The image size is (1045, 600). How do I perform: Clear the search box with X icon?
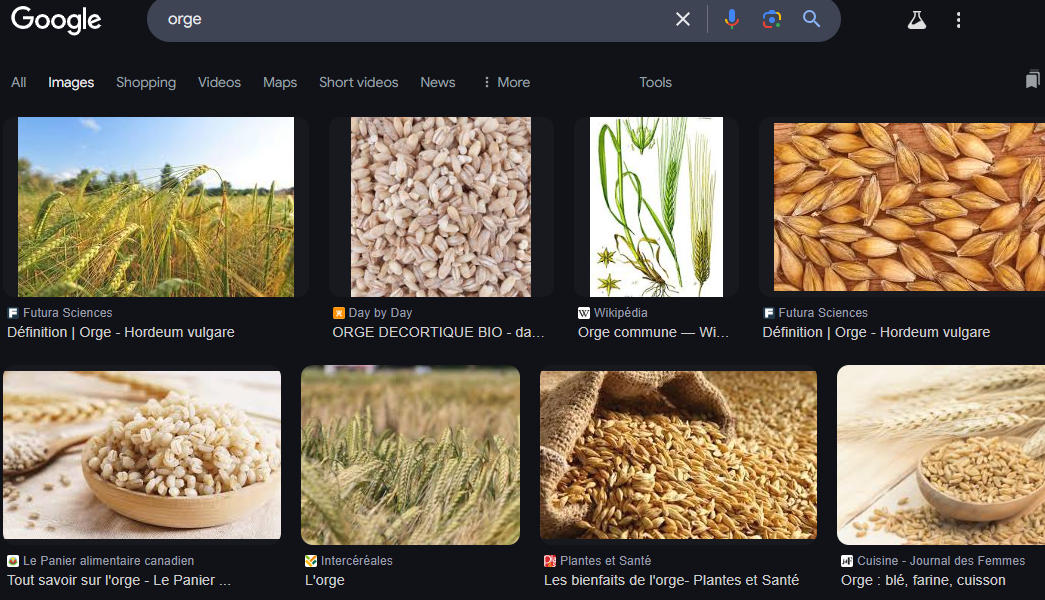coord(683,19)
